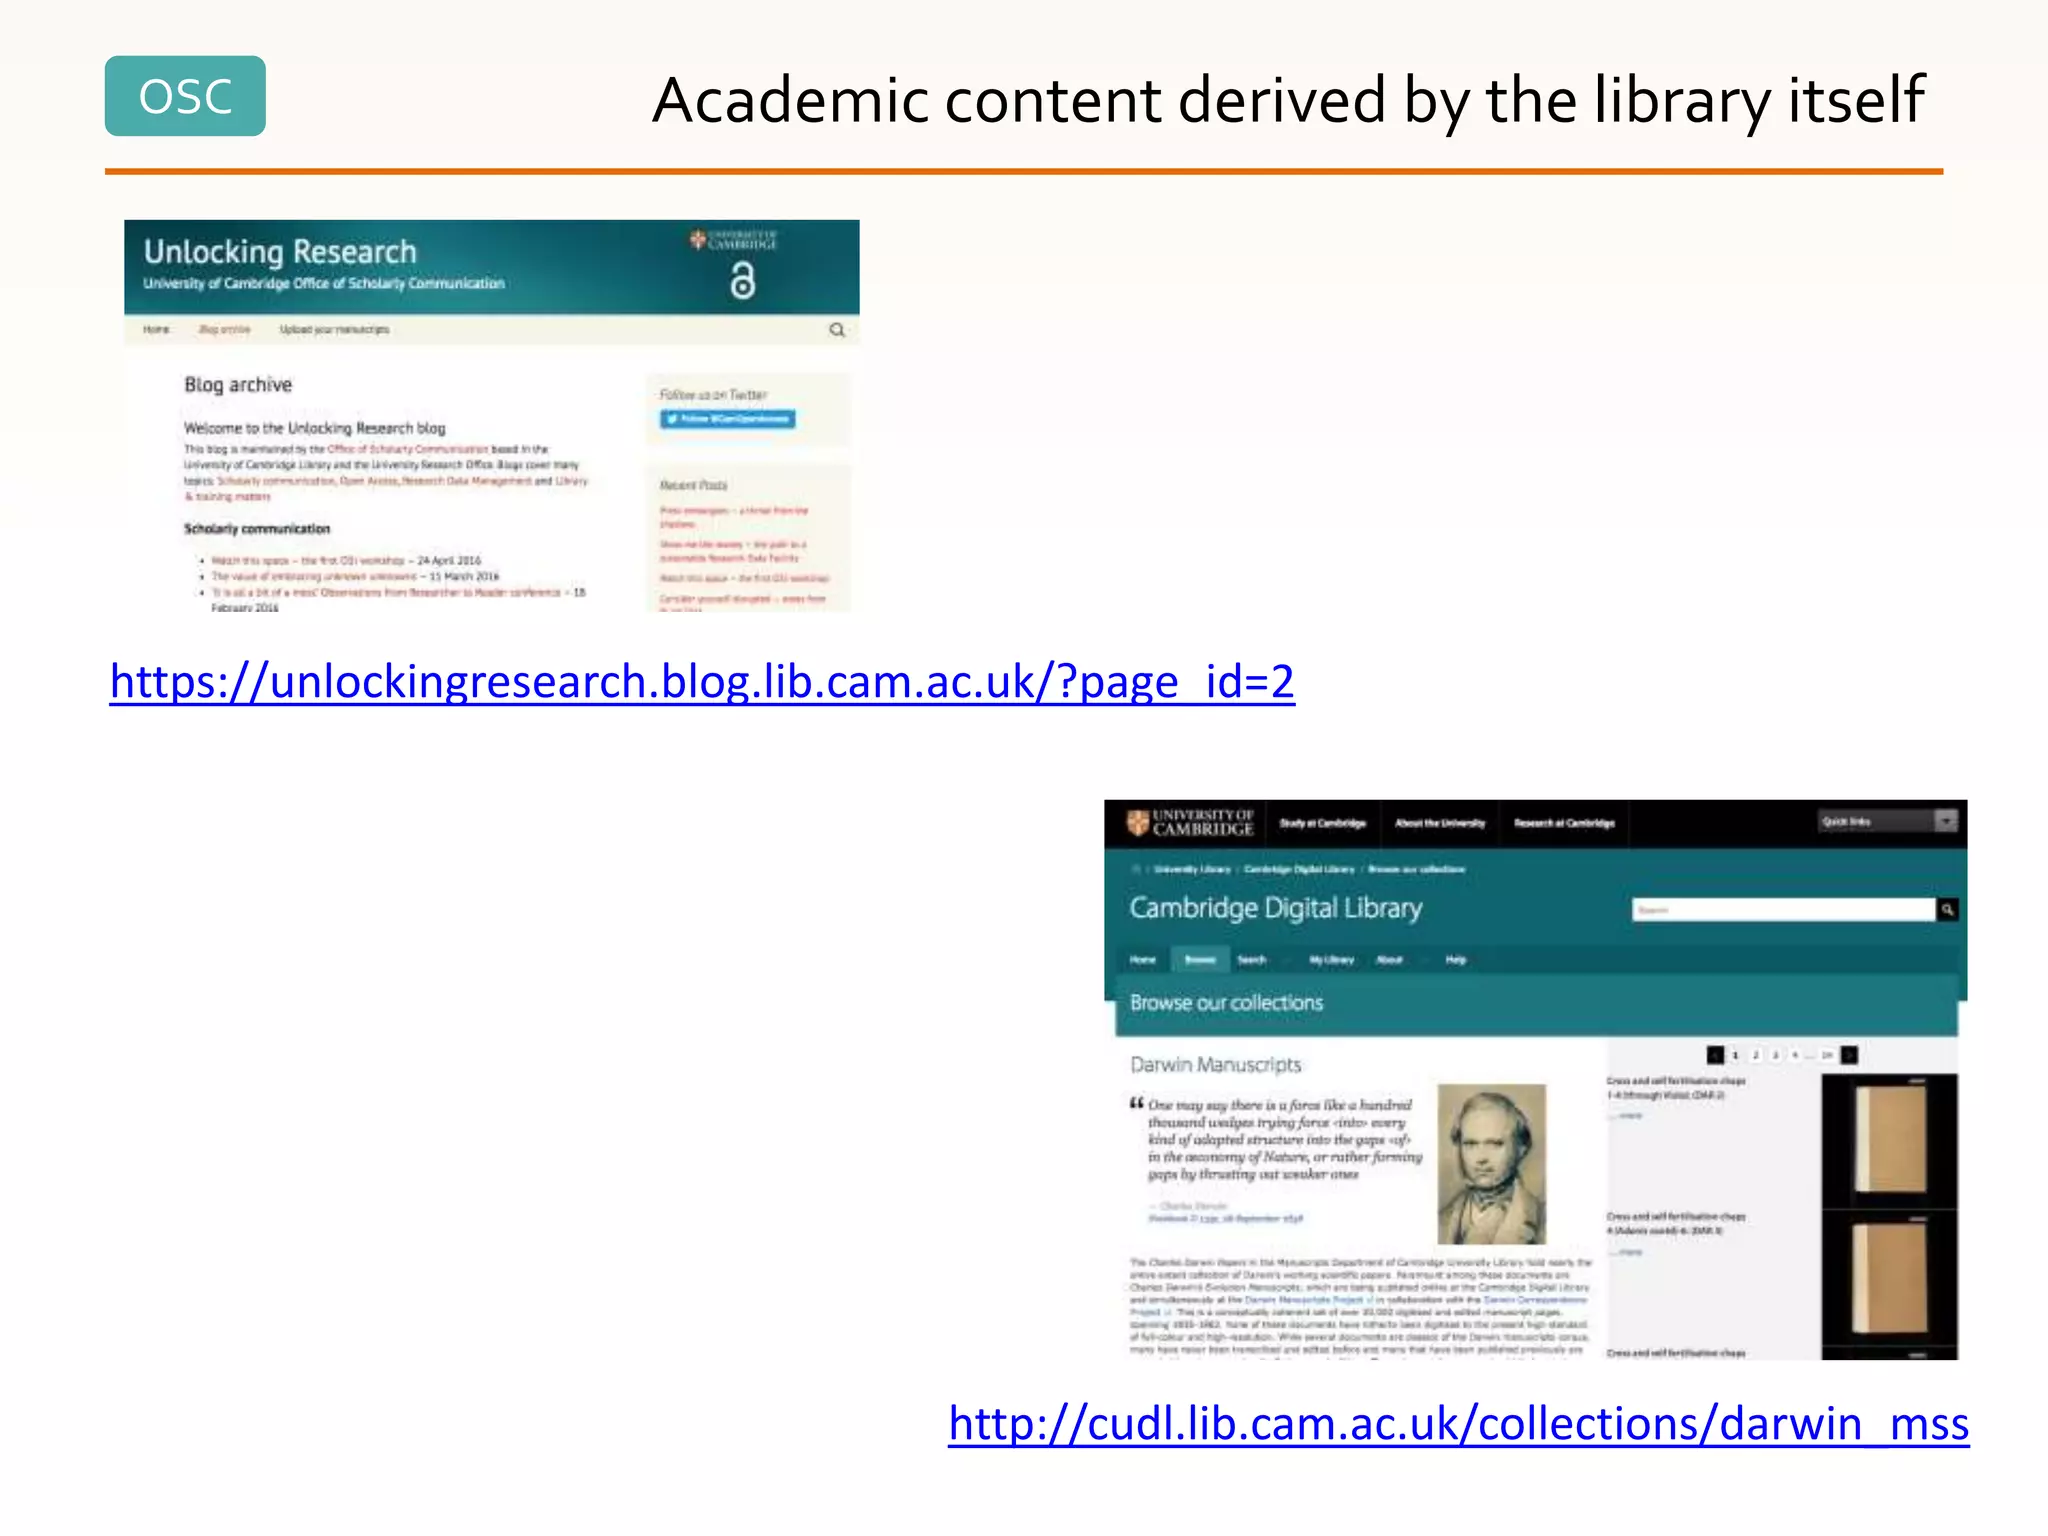
Task: Click the Recent Posts sidebar heading
Action: (693, 485)
